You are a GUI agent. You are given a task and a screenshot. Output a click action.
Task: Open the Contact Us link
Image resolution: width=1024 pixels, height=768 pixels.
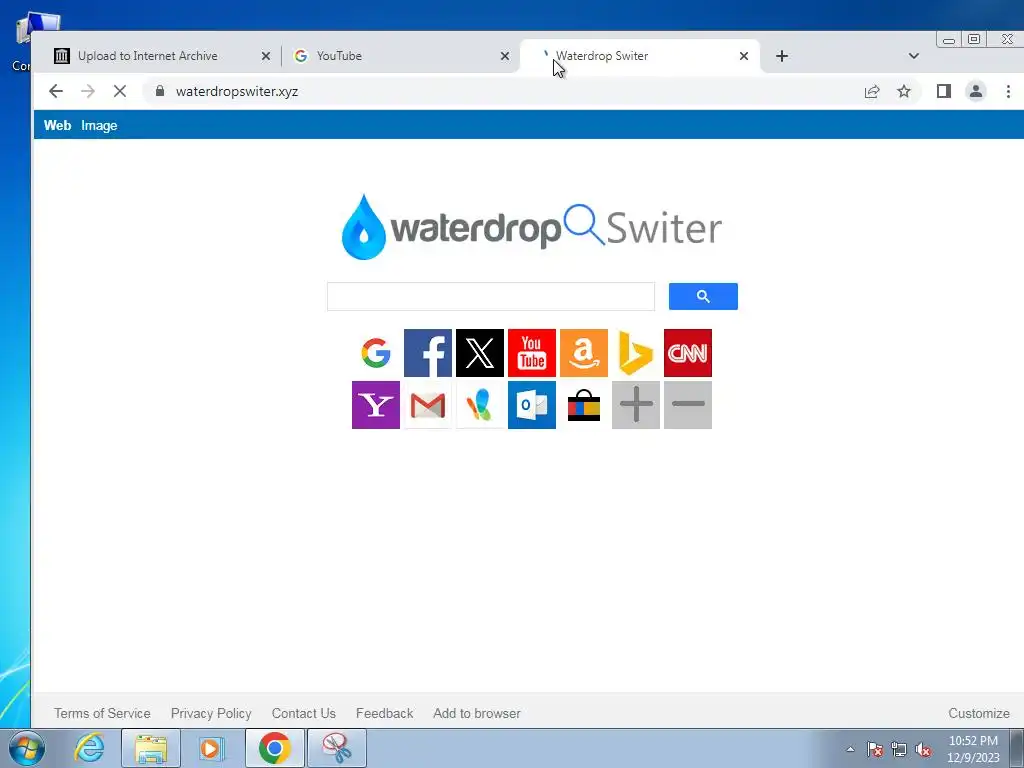pos(304,713)
